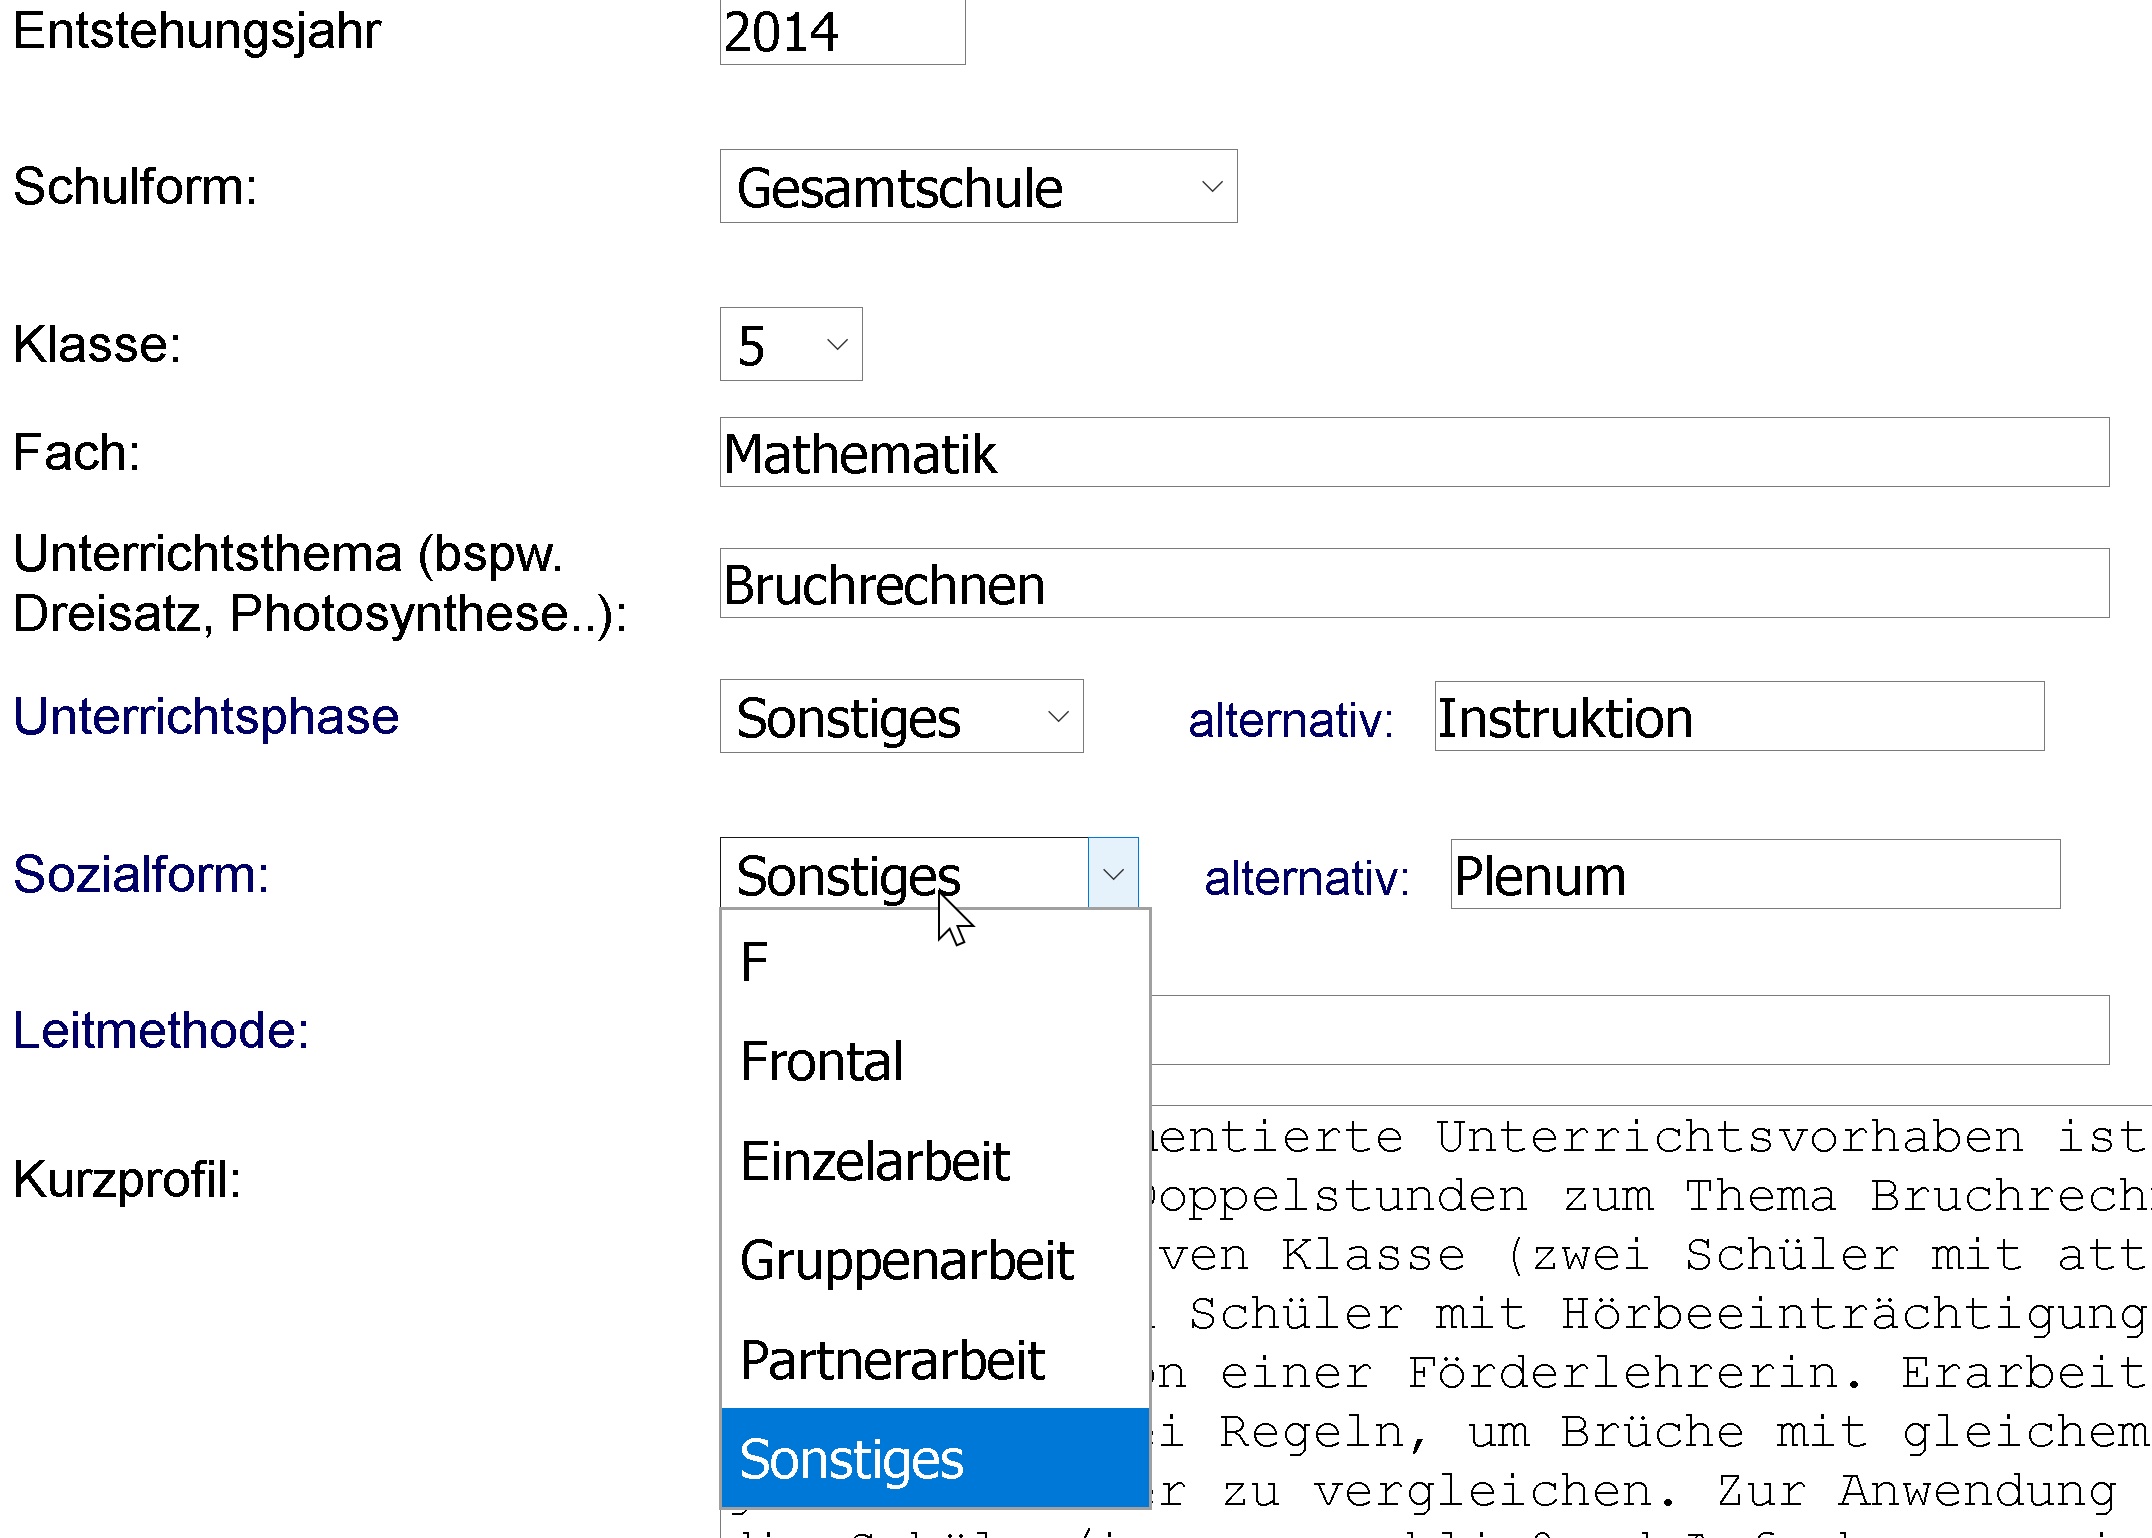Open the Schulform dropdown showing Gesamtschule

[x=978, y=187]
